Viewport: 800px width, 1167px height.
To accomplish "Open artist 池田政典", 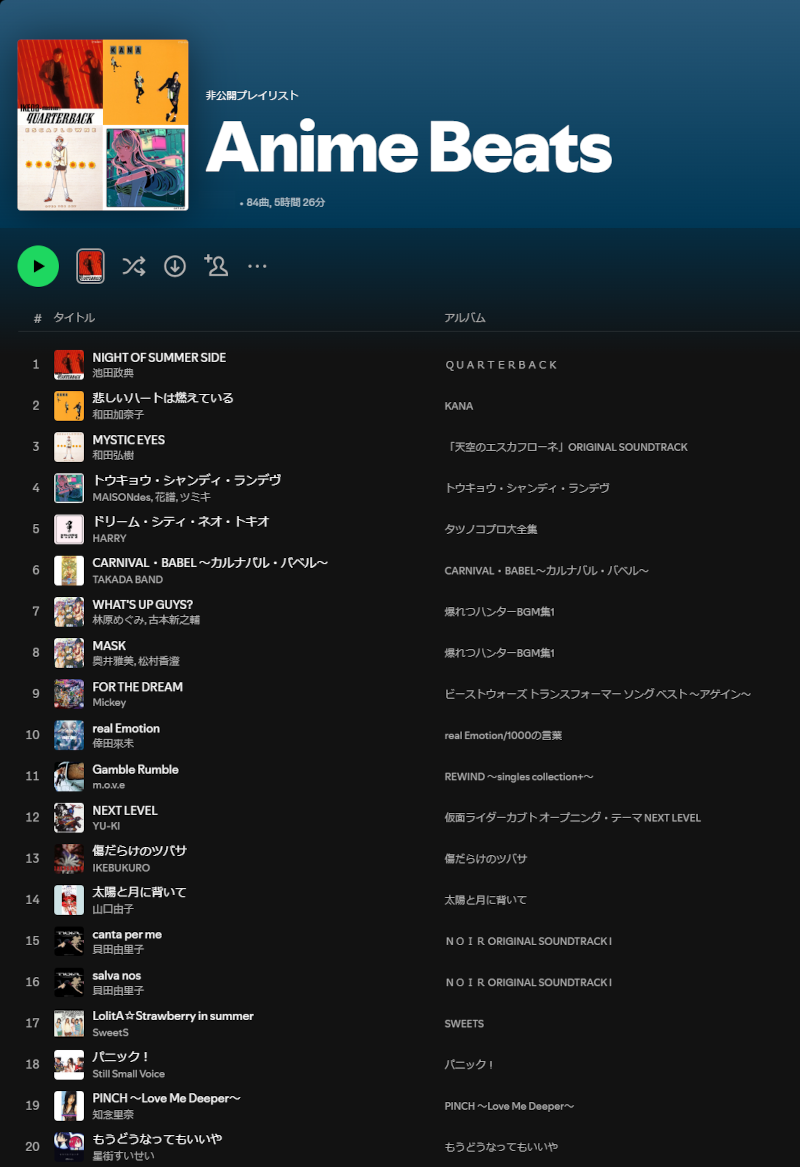I will [113, 373].
